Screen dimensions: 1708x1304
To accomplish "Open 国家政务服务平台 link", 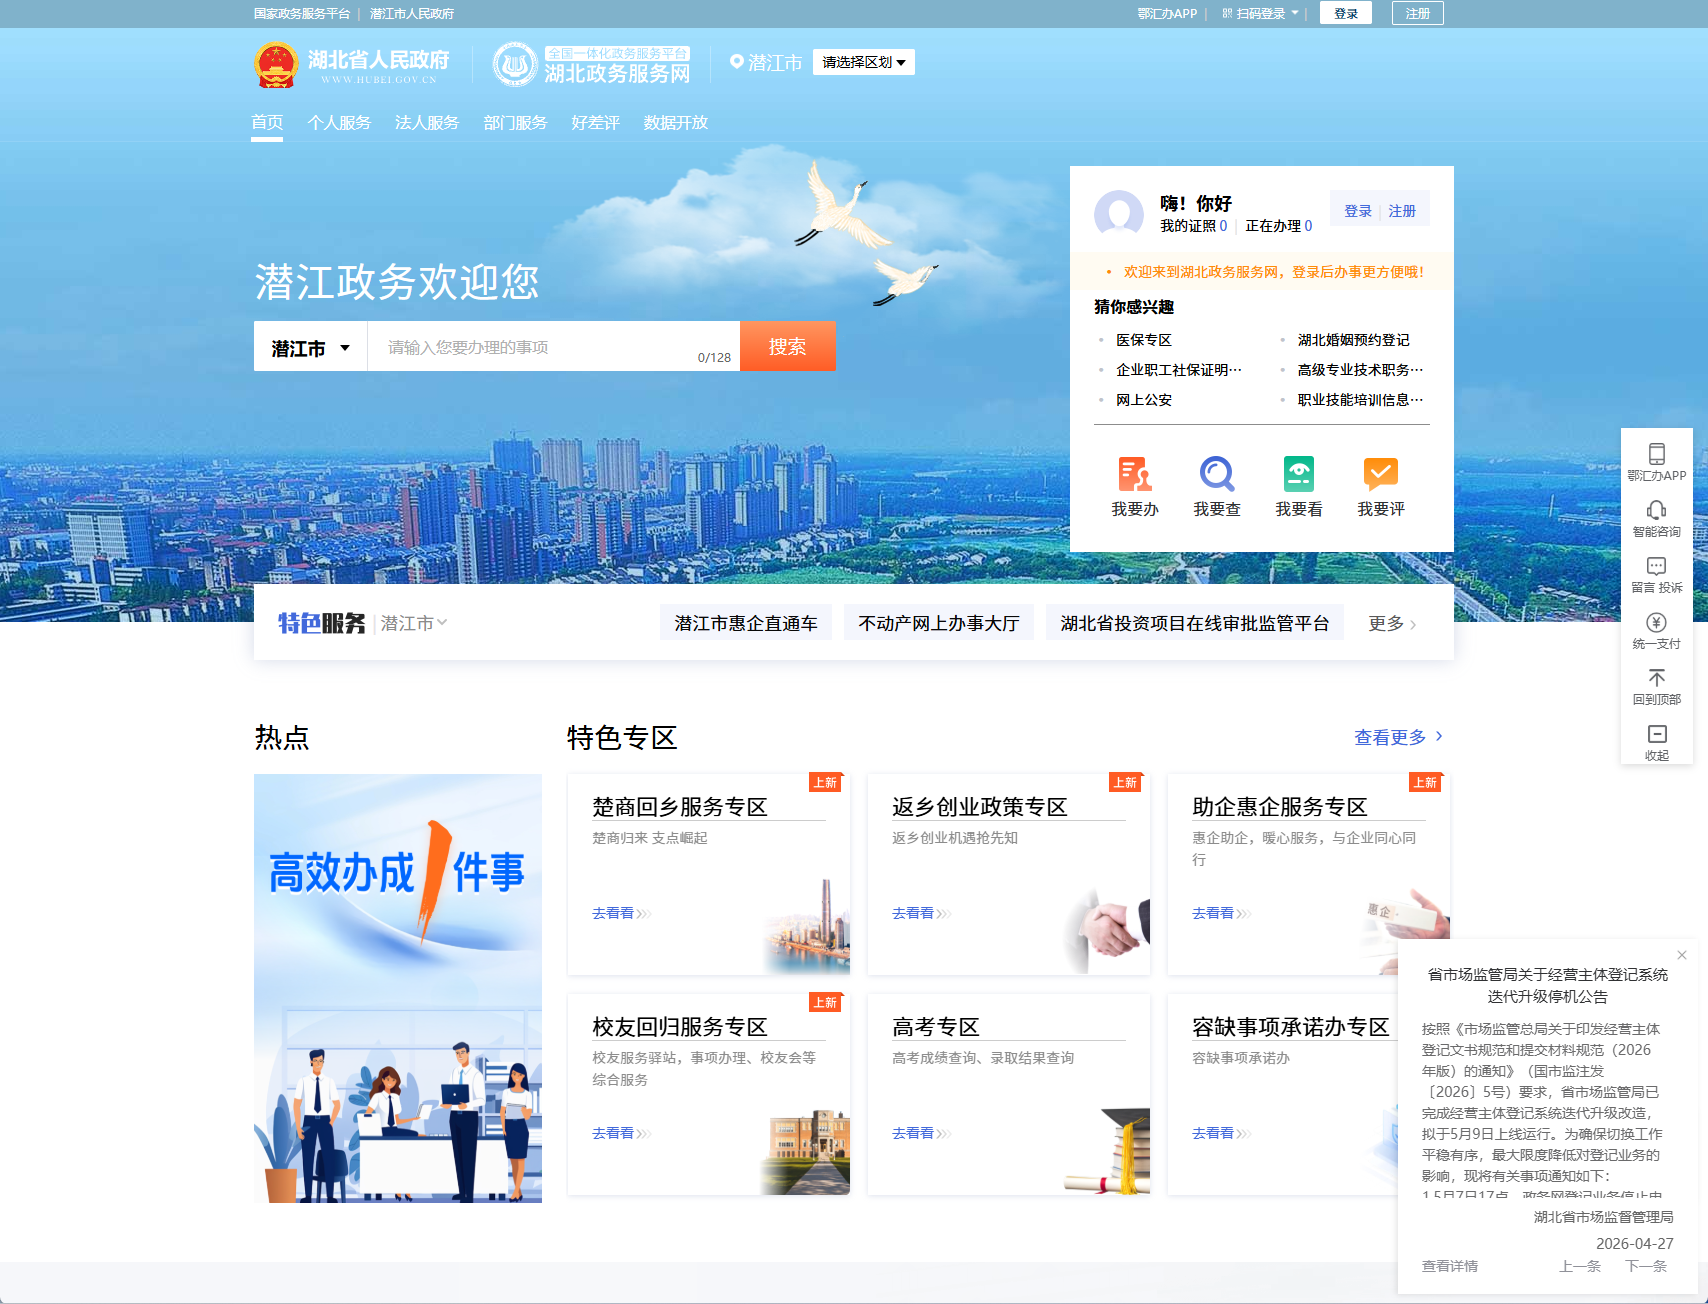I will pyautogui.click(x=302, y=14).
